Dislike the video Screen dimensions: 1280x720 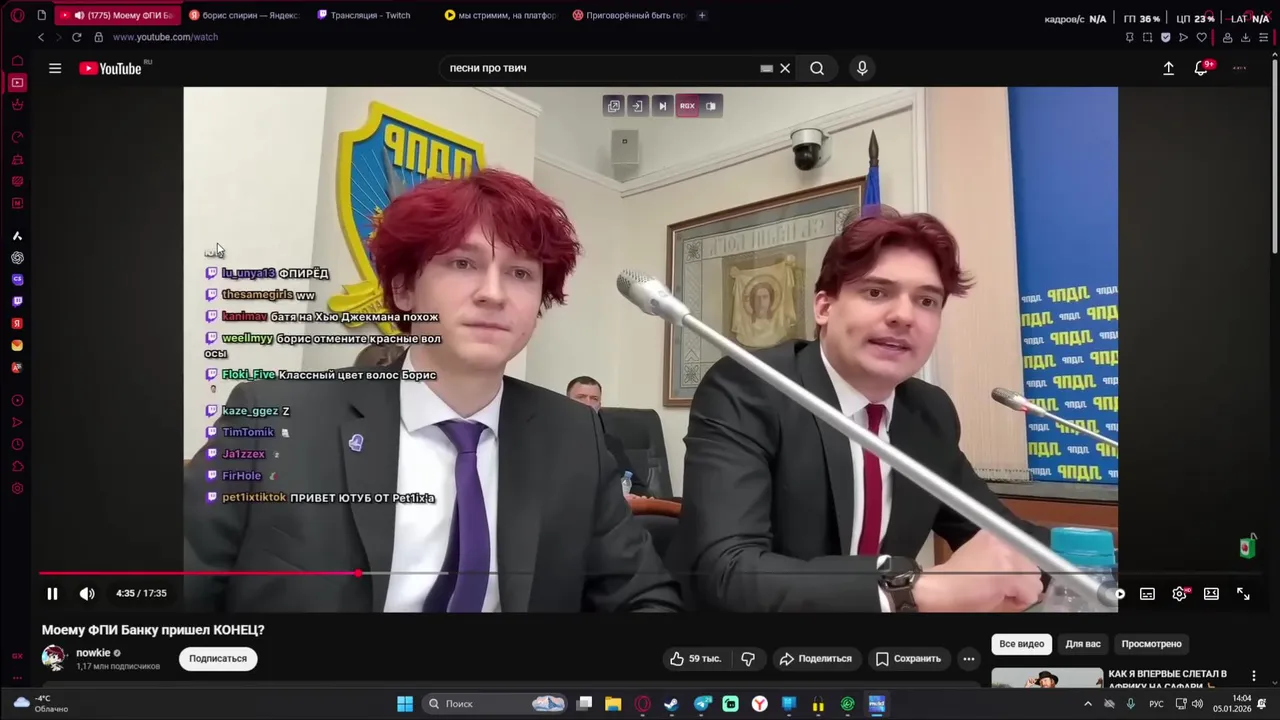click(748, 658)
